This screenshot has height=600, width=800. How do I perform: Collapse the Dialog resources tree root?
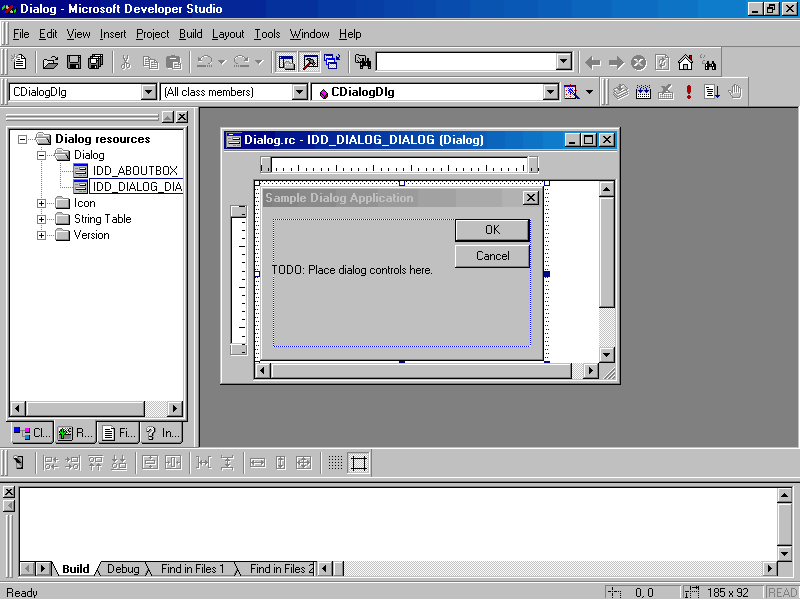tap(22, 139)
